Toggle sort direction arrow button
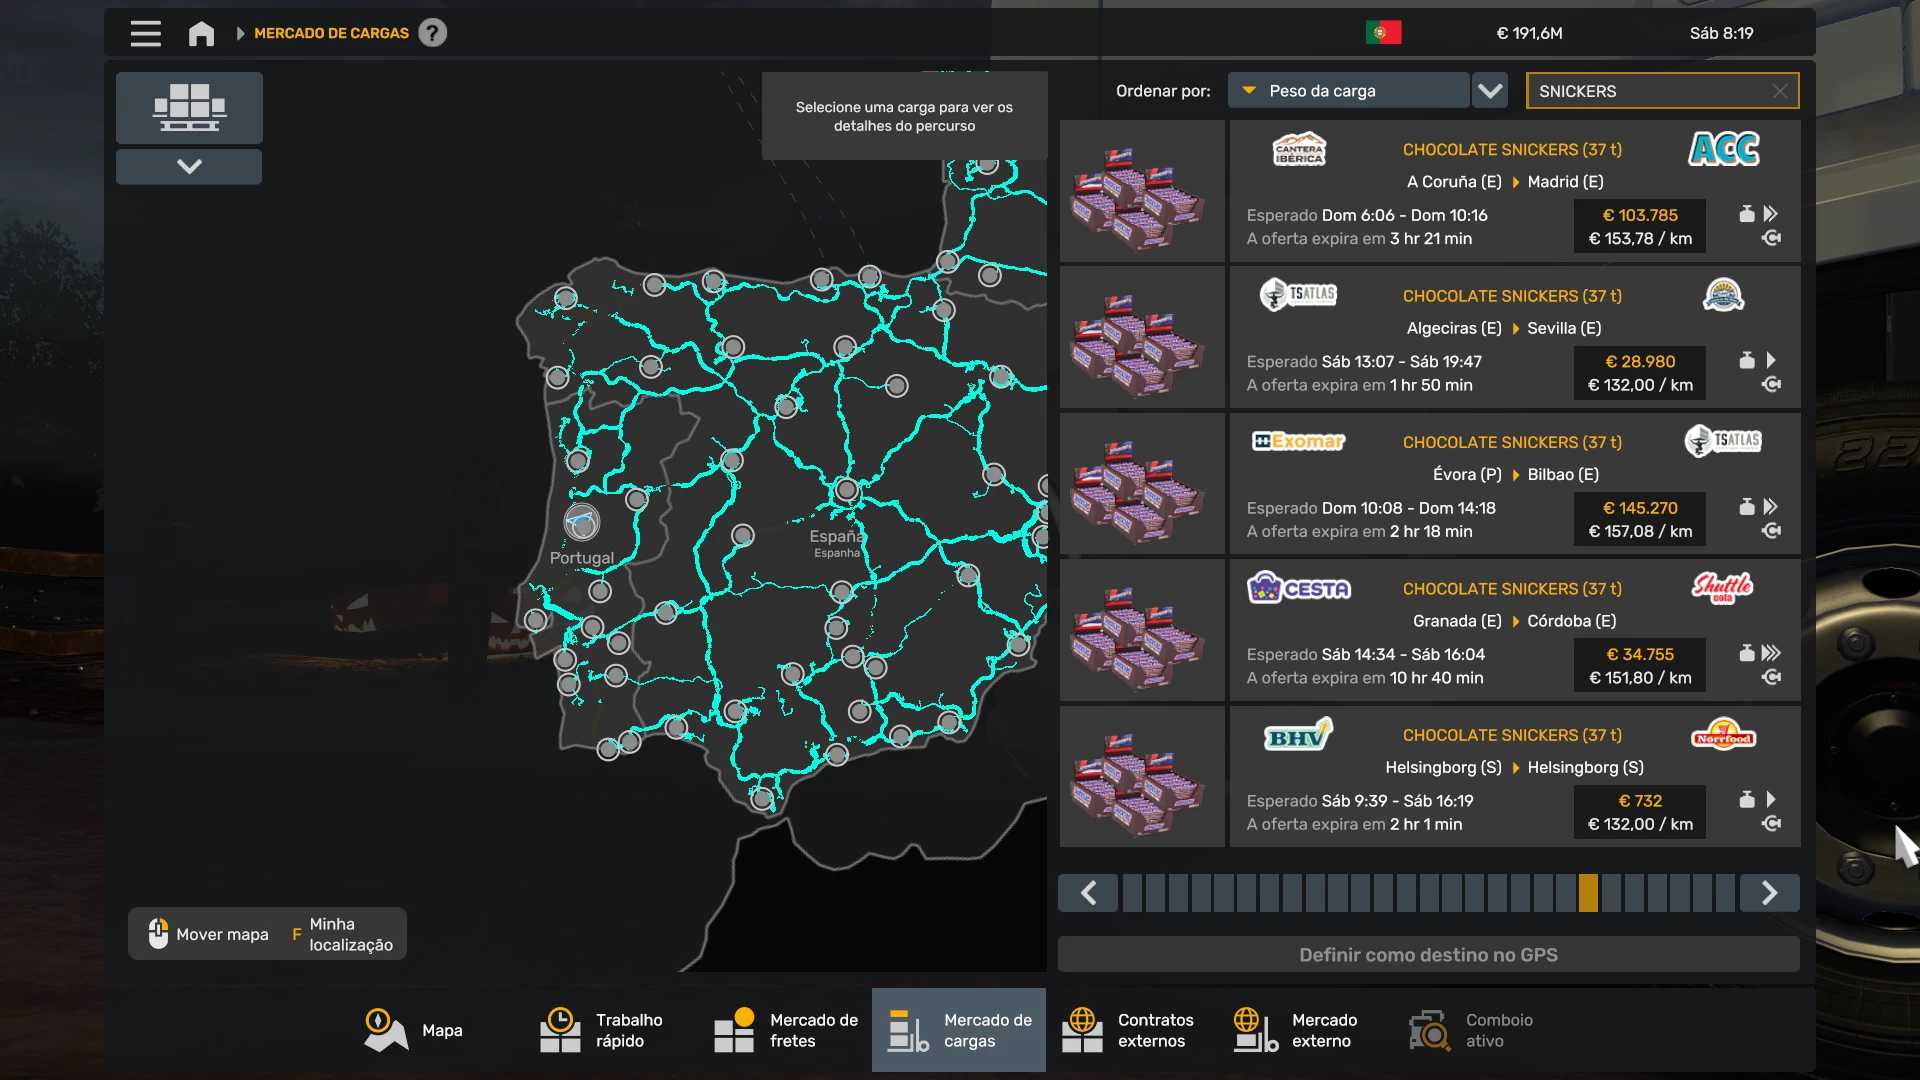Viewport: 1920px width, 1080px height. (x=1490, y=91)
